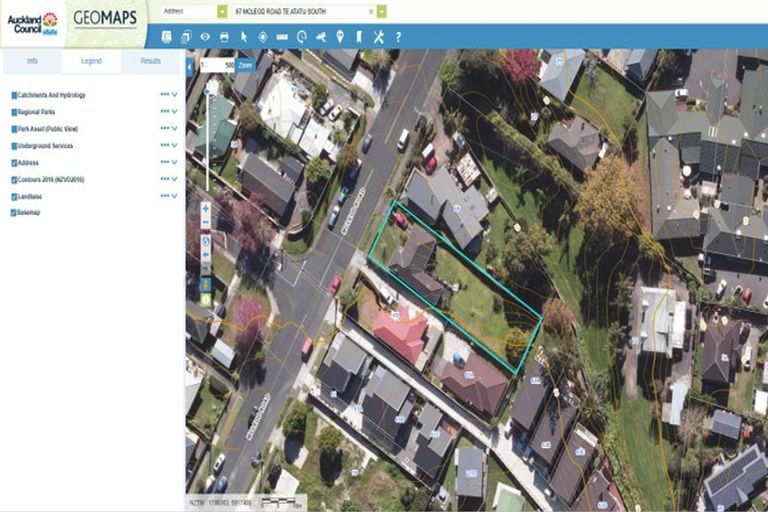
Task: Enable the Regional Parks layer checkbox
Action: click(14, 112)
